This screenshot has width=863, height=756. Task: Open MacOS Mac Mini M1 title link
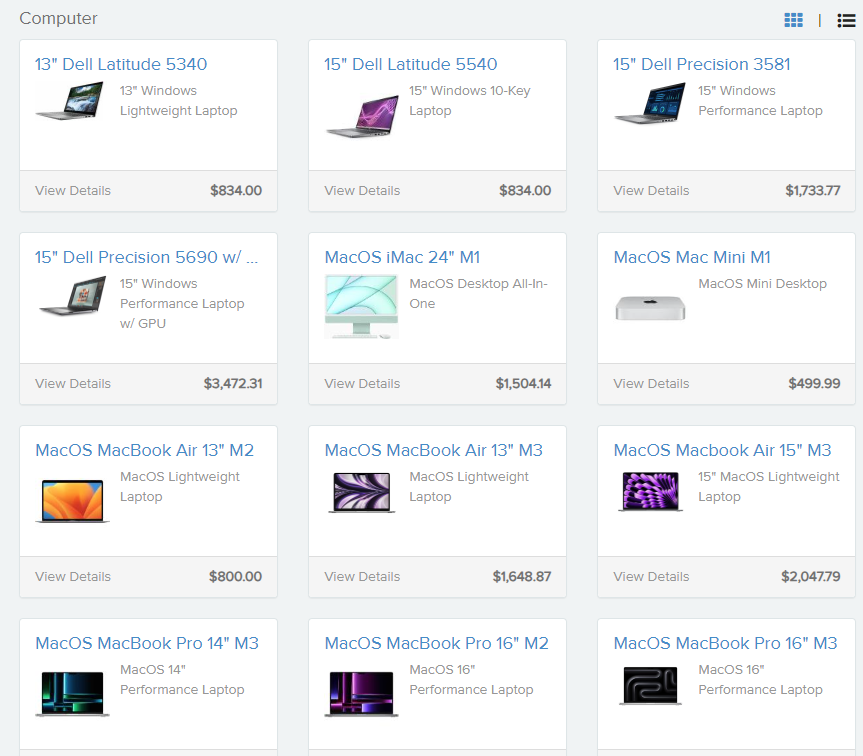(692, 258)
